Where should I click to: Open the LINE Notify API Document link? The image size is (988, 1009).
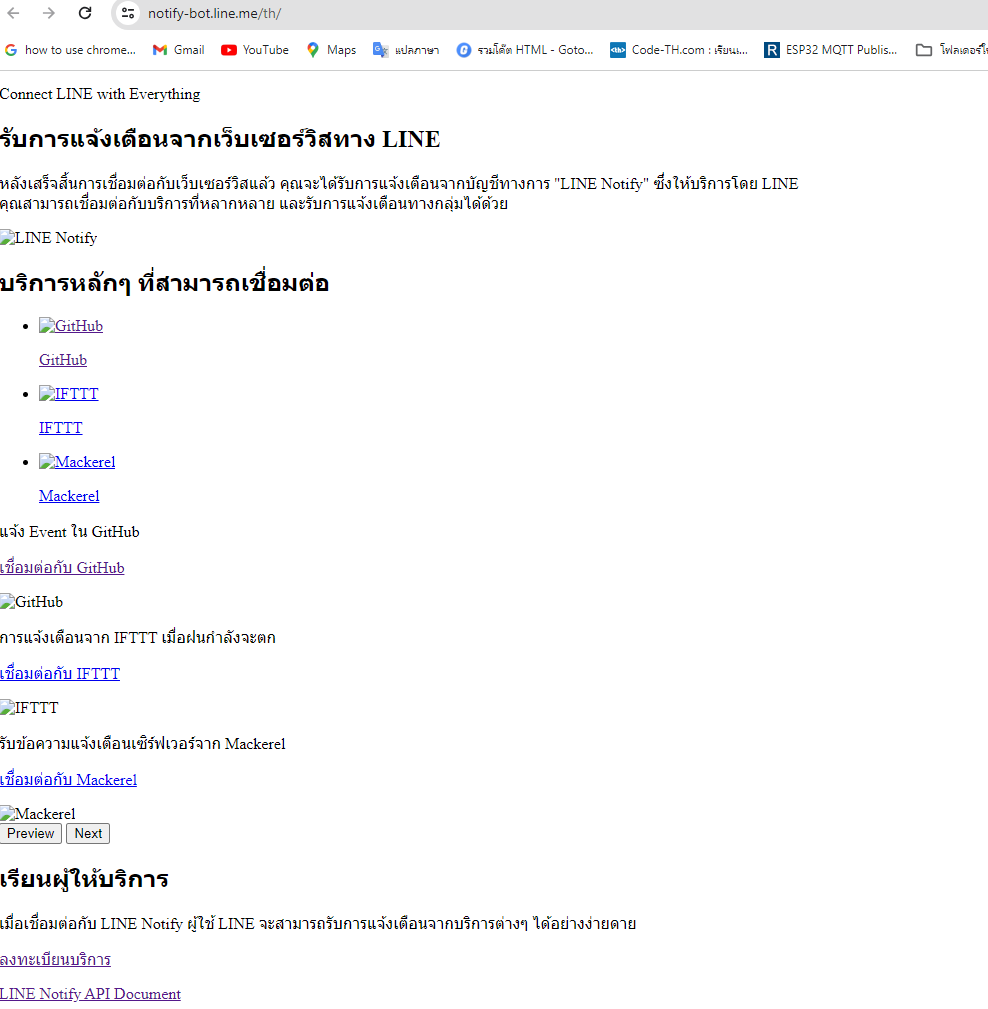(90, 994)
